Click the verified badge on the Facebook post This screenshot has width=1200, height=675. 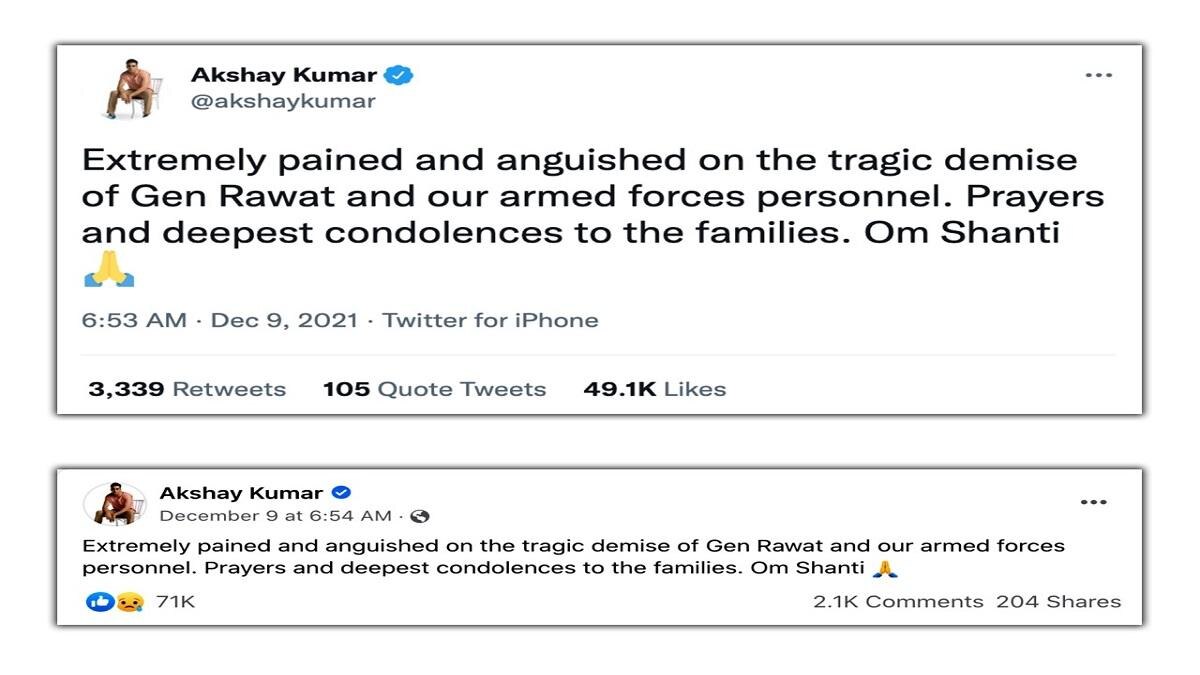click(x=341, y=493)
